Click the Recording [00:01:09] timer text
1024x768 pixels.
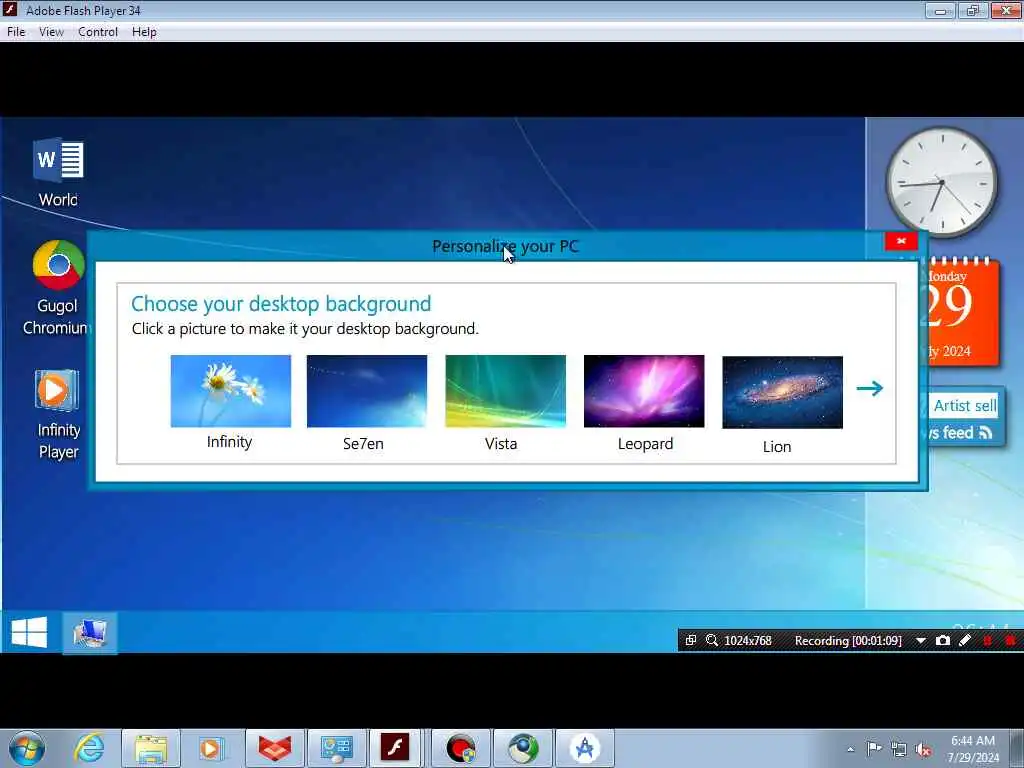click(848, 641)
